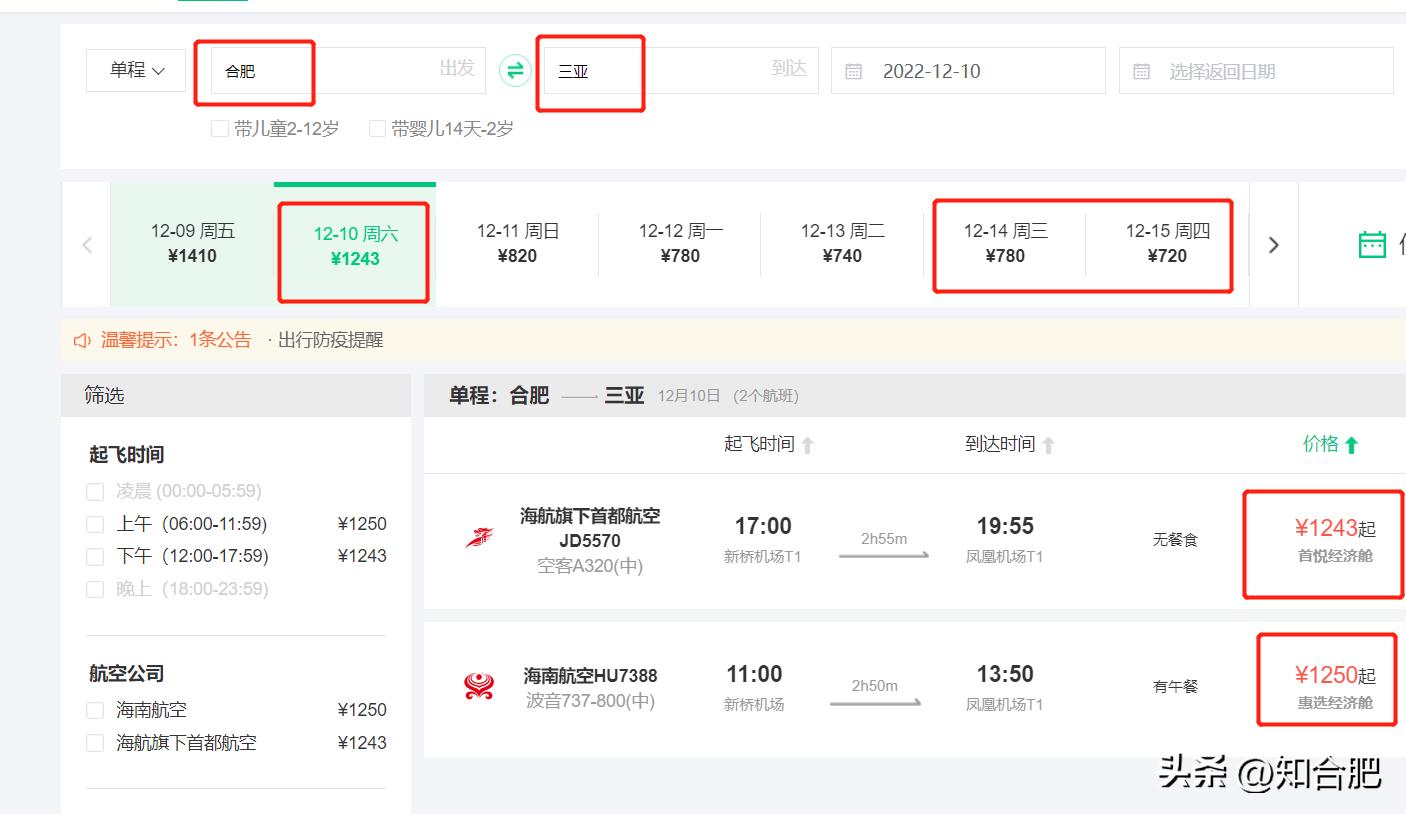Viewport: 1406px width, 814px height.
Task: Tick the 上午 (06:00-11:59) filter
Action: point(95,524)
